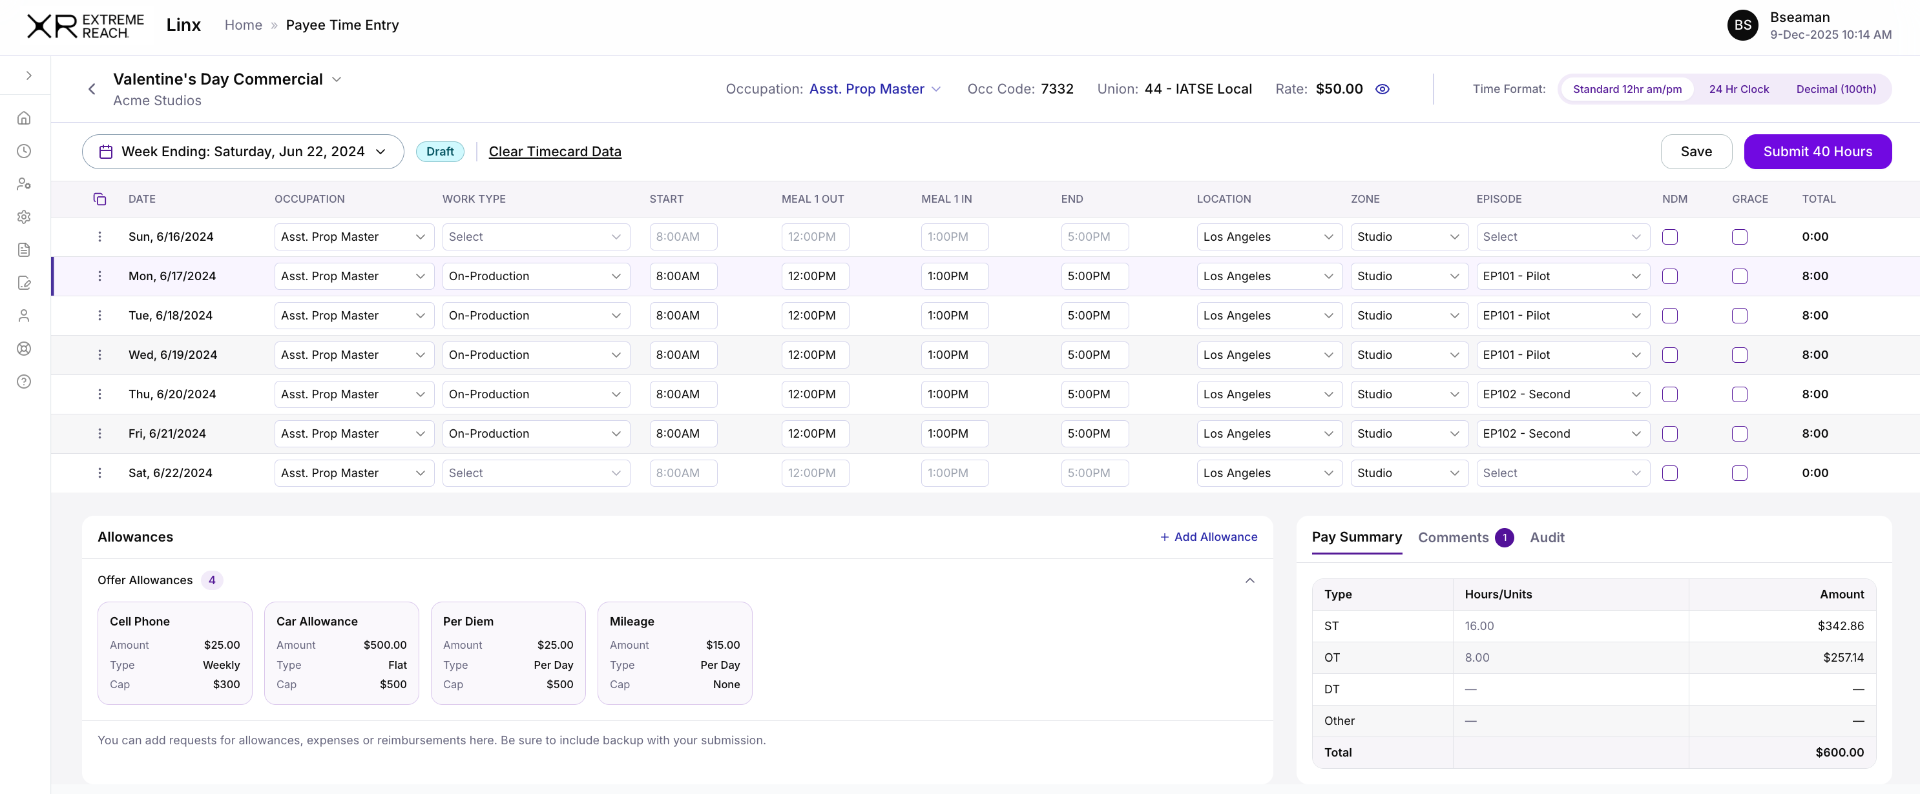
Task: Check Grace box for Wed, 6/19/2024
Action: [1740, 355]
